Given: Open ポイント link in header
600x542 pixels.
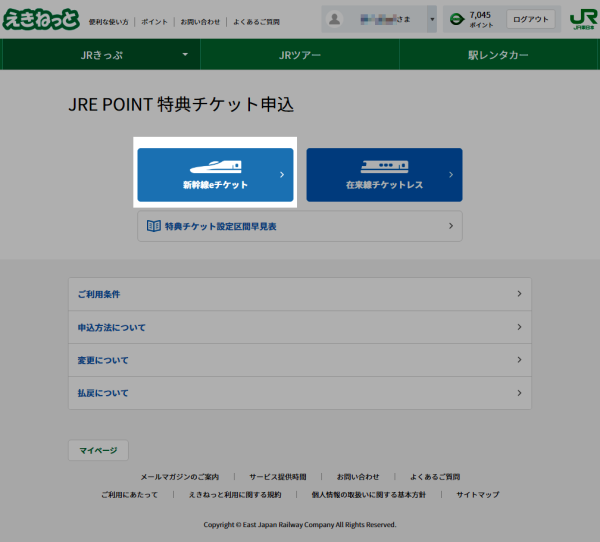Looking at the screenshot, I should tap(155, 22).
